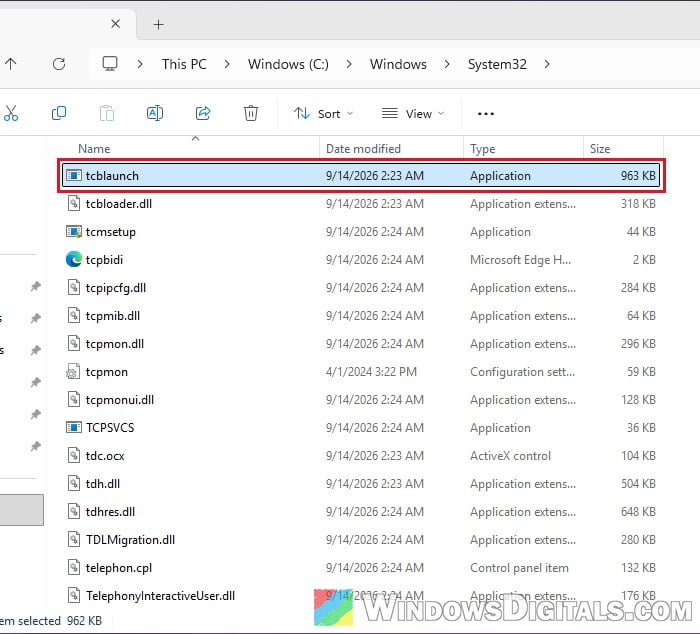
Task: Click the tdc.ocx file icon
Action: [x=74, y=455]
